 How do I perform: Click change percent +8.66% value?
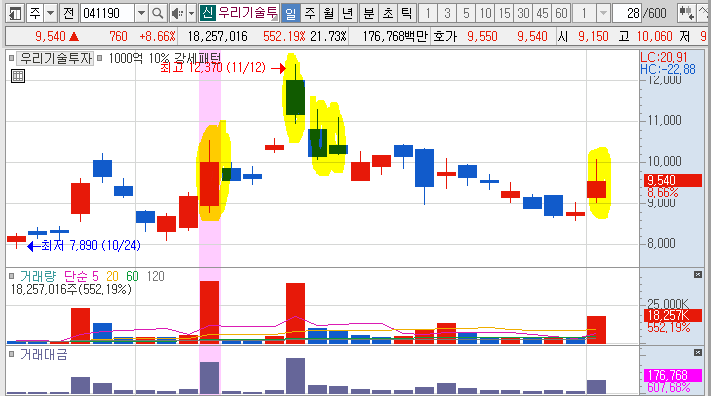157,36
